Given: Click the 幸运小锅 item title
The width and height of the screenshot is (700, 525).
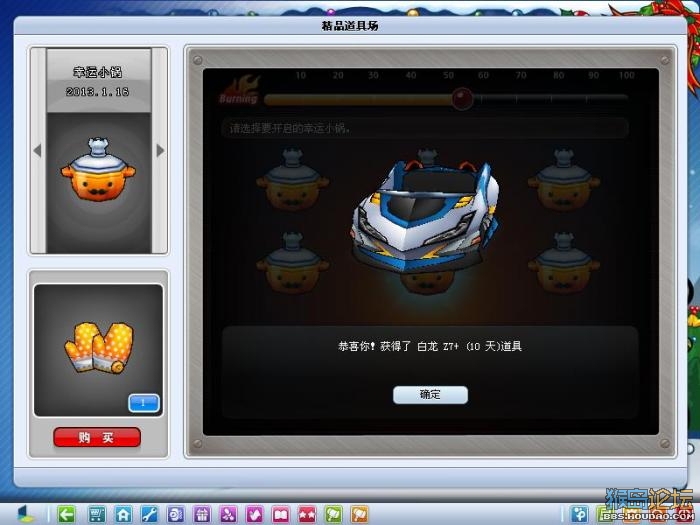Looking at the screenshot, I should [98, 72].
